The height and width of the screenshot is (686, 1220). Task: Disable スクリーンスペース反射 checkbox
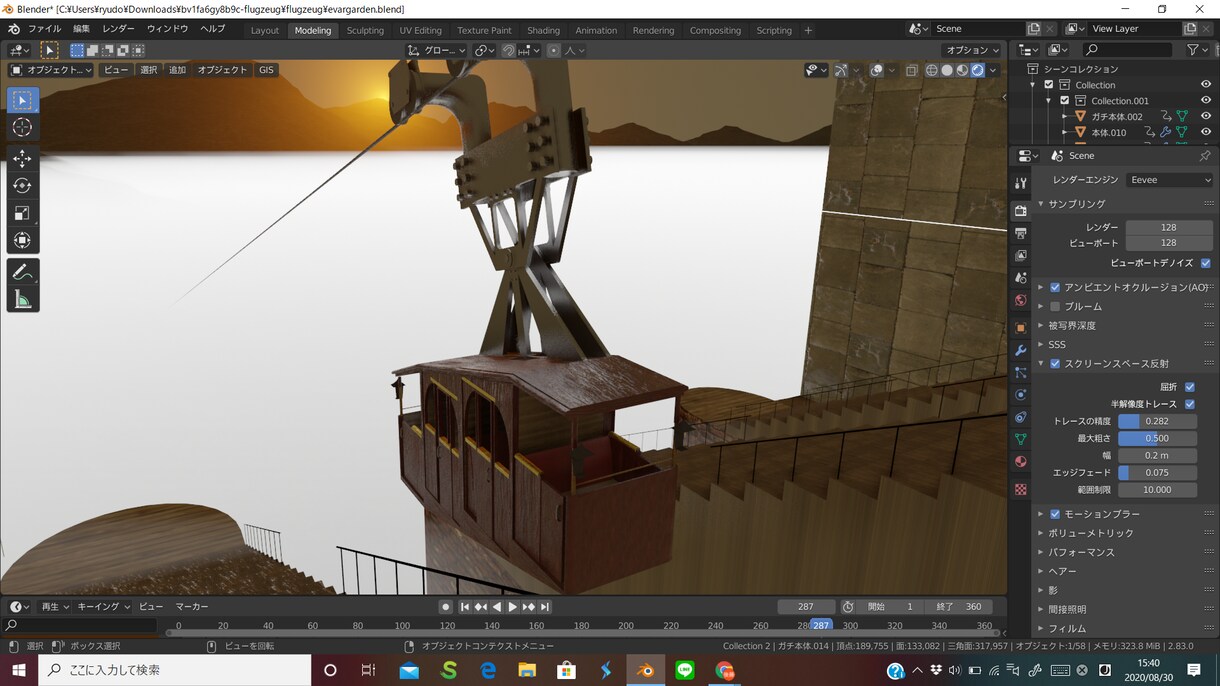pos(1055,364)
